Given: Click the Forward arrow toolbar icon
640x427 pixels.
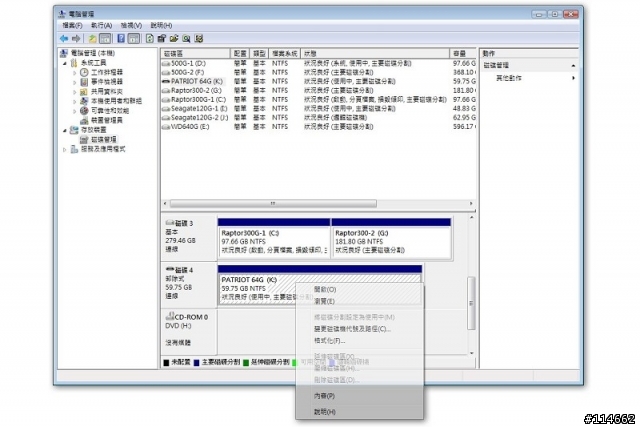Looking at the screenshot, I should click(x=76, y=38).
